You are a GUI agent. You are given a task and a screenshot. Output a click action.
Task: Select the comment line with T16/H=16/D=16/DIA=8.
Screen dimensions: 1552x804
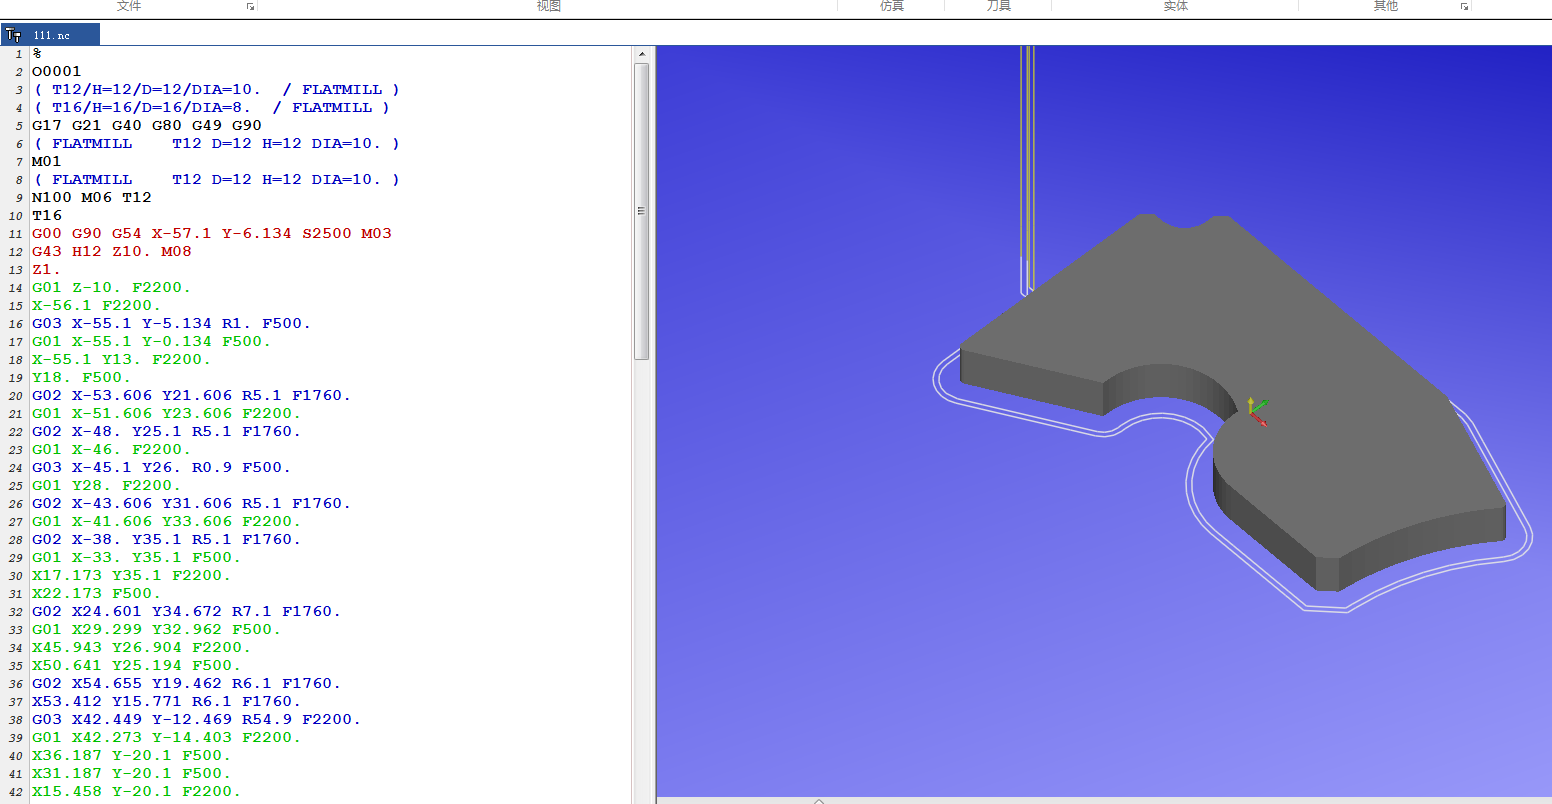point(211,108)
